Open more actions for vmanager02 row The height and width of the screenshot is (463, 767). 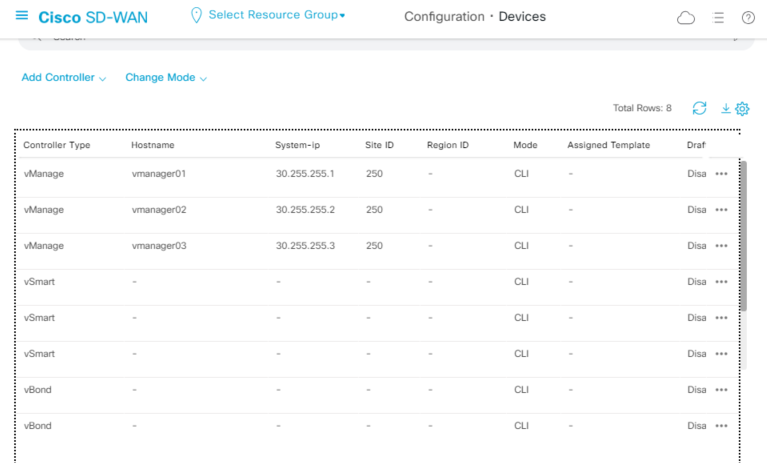722,210
